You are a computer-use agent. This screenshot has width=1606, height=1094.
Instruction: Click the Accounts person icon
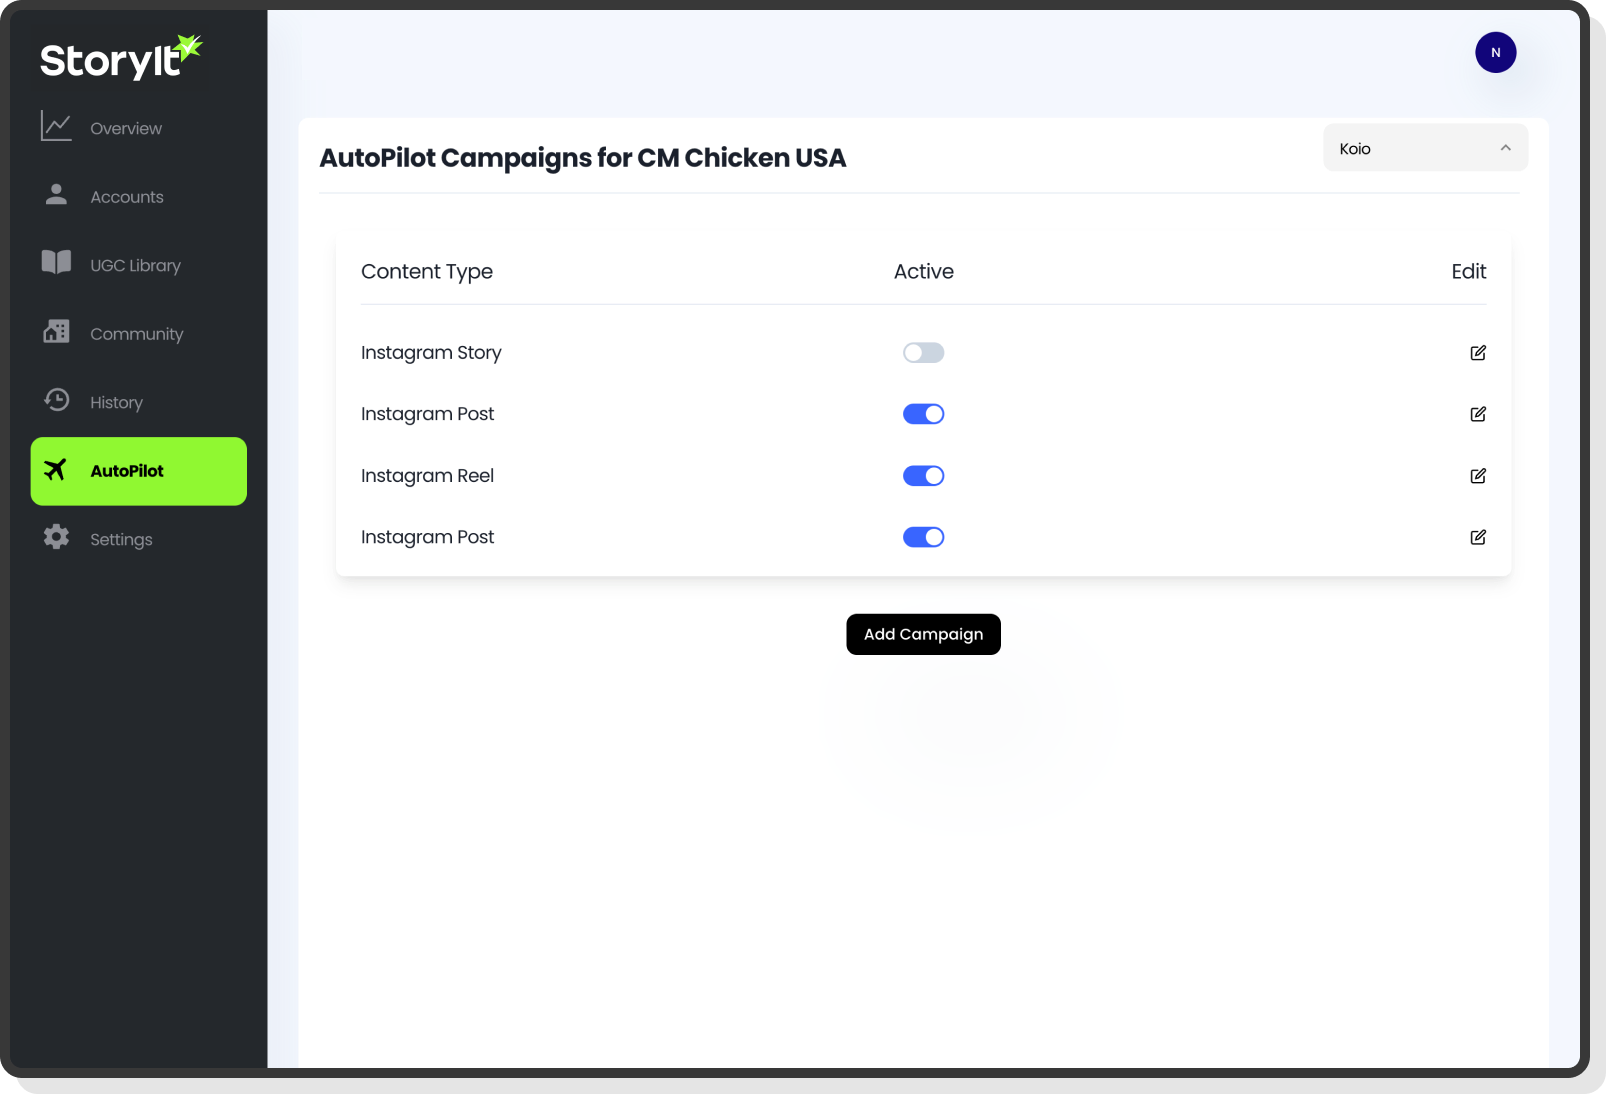pyautogui.click(x=56, y=195)
